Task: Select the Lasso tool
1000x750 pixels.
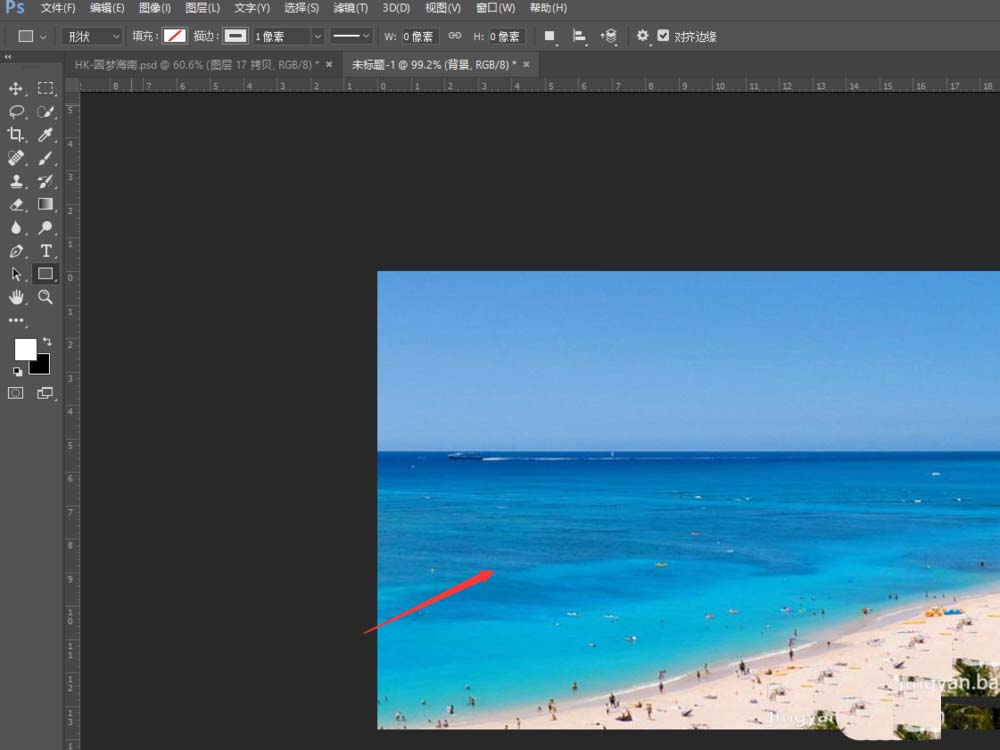Action: coord(16,112)
